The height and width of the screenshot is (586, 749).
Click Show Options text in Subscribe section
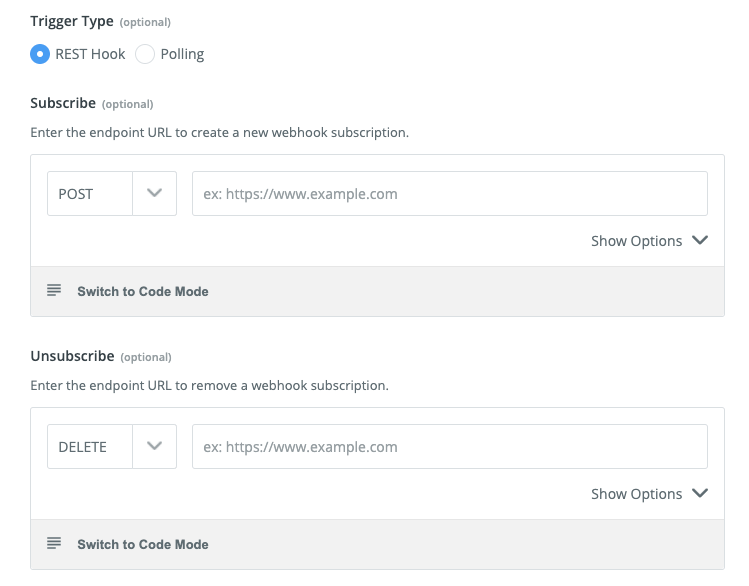pos(636,241)
